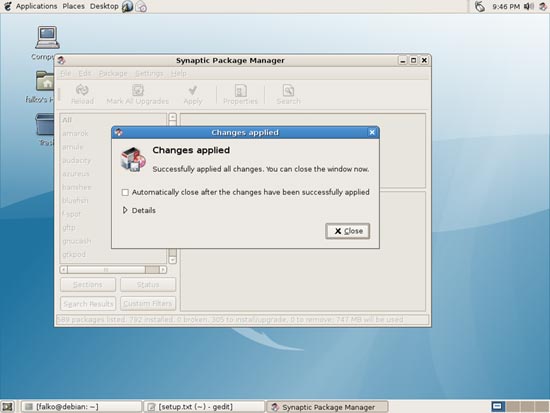Open the Properties toolbar icon
This screenshot has height=413, width=550.
click(240, 94)
